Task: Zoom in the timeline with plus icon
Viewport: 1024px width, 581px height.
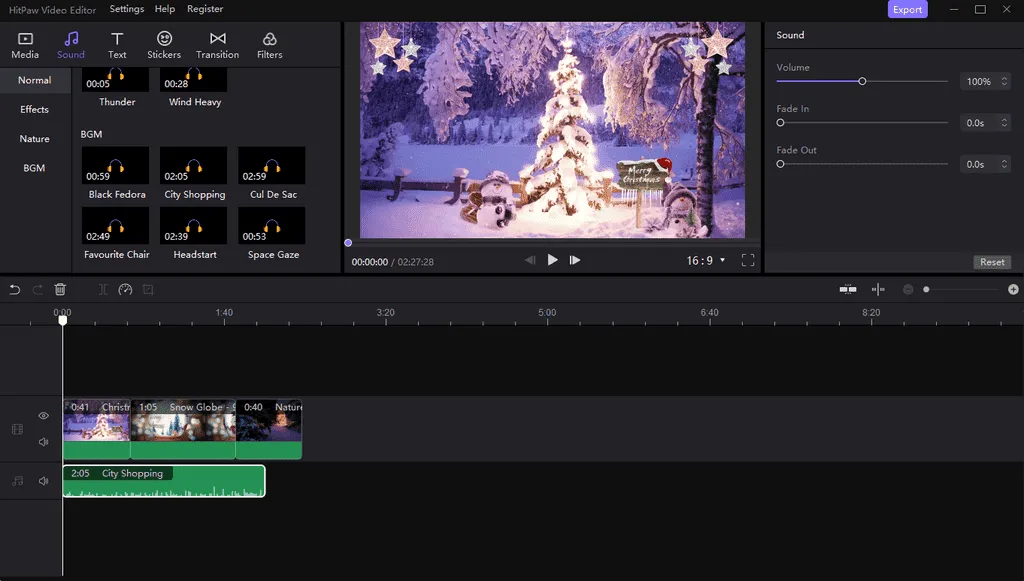Action: [x=1013, y=290]
